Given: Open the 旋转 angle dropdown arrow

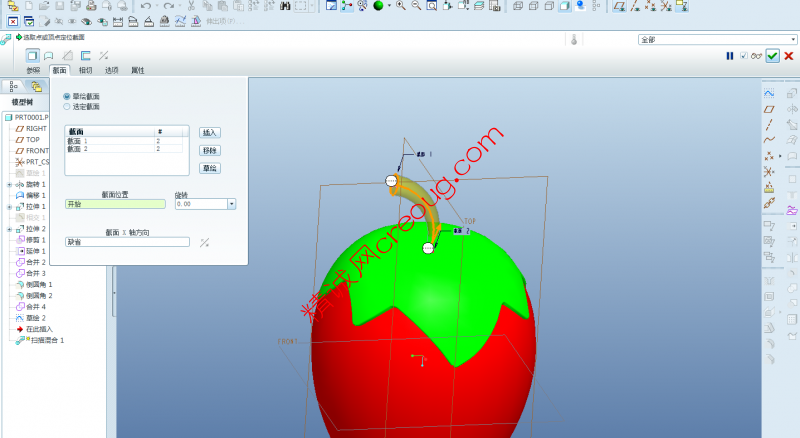Looking at the screenshot, I should [x=232, y=204].
